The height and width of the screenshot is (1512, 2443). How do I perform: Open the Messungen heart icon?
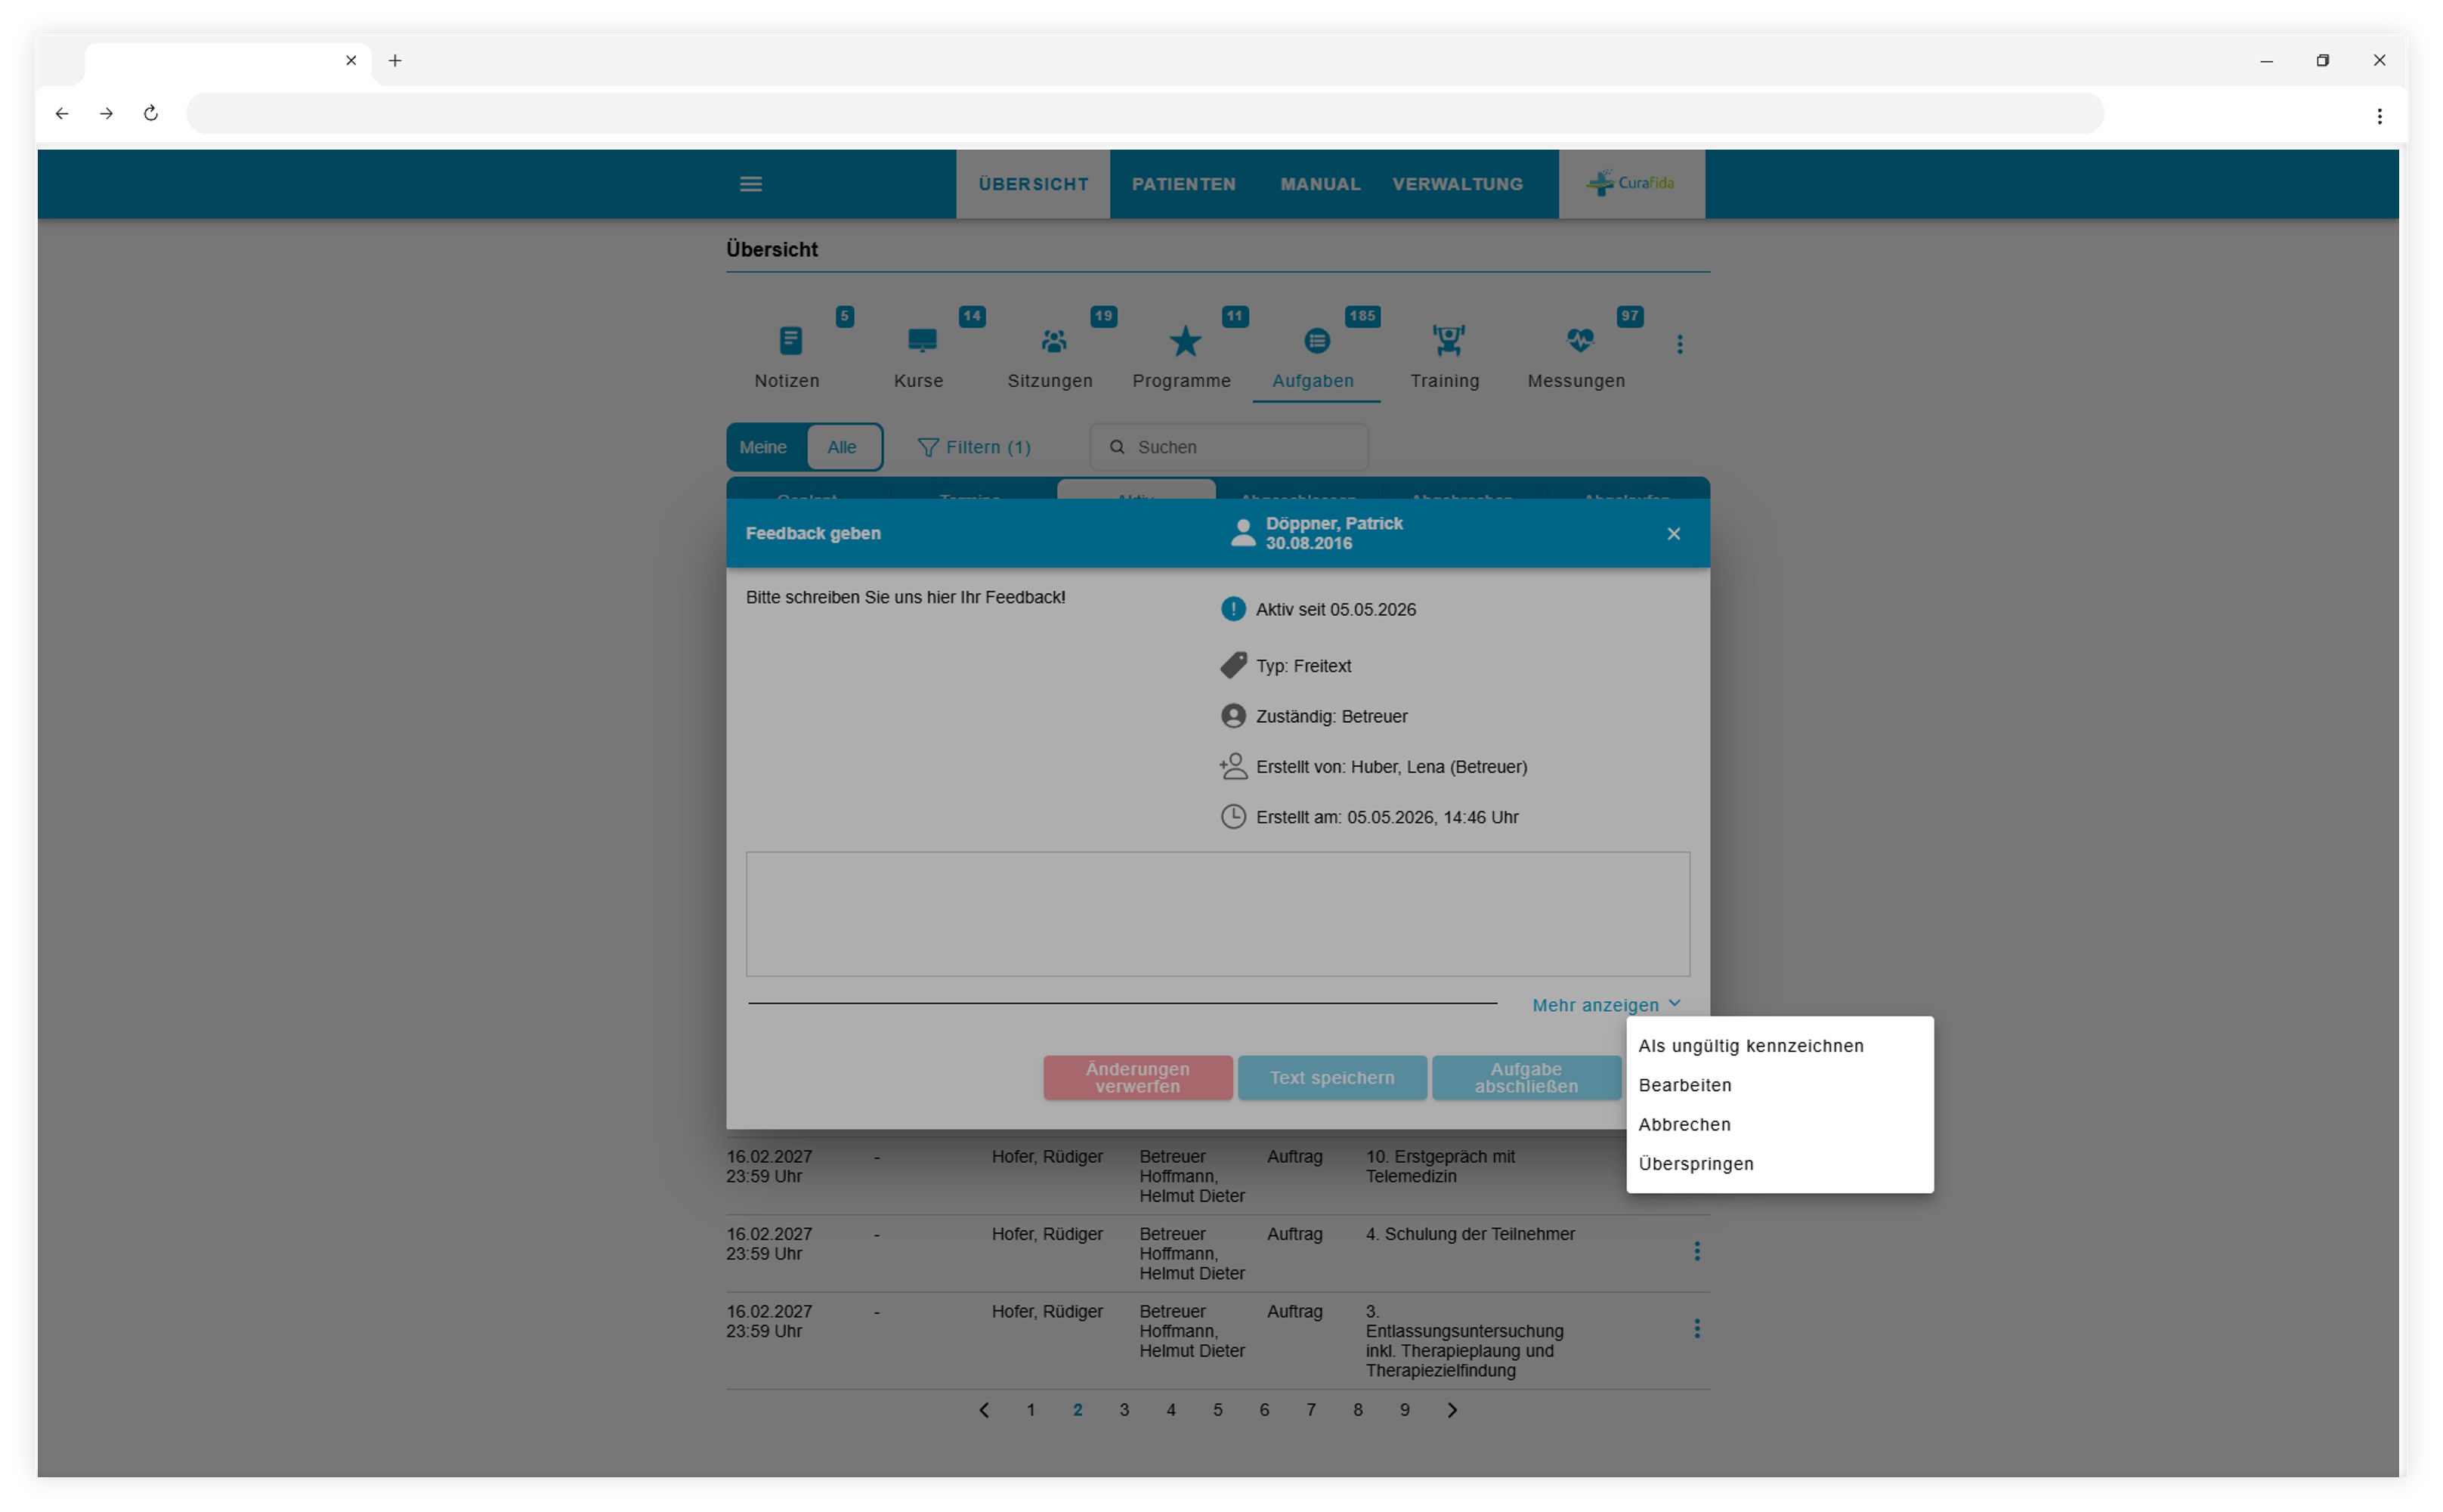(x=1580, y=341)
